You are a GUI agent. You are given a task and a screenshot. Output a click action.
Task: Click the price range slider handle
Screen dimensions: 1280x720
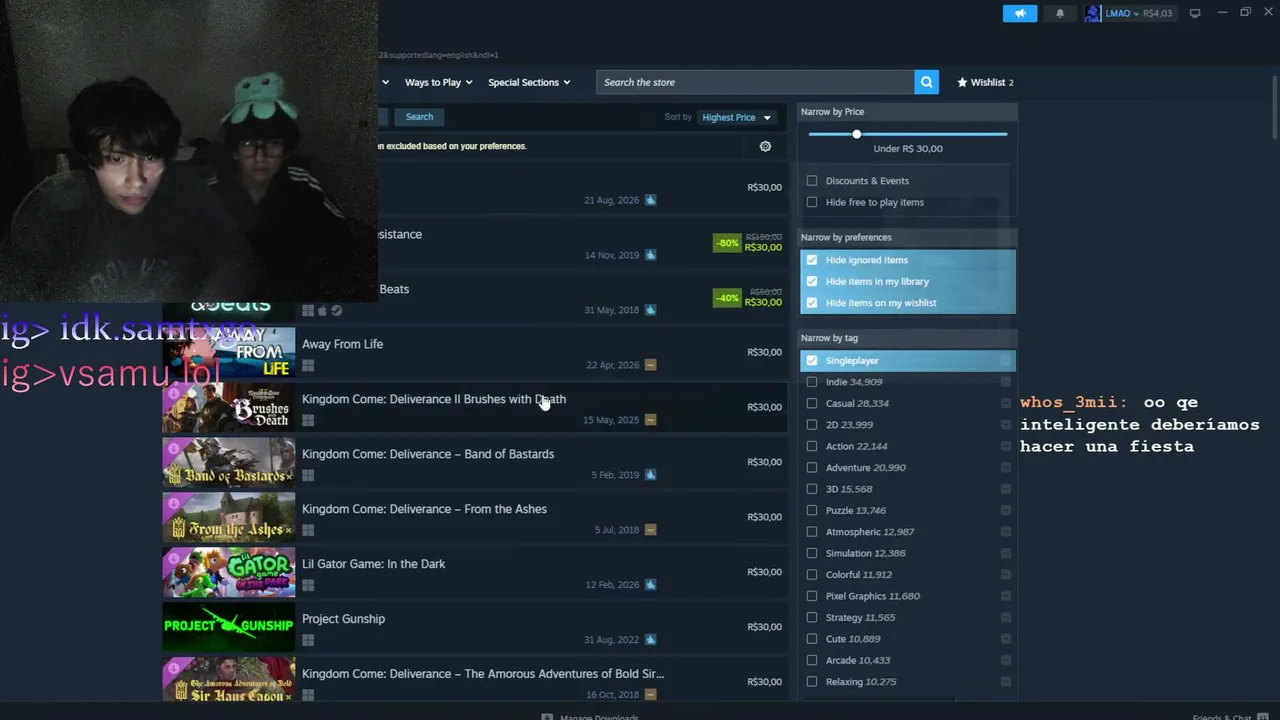click(x=857, y=134)
